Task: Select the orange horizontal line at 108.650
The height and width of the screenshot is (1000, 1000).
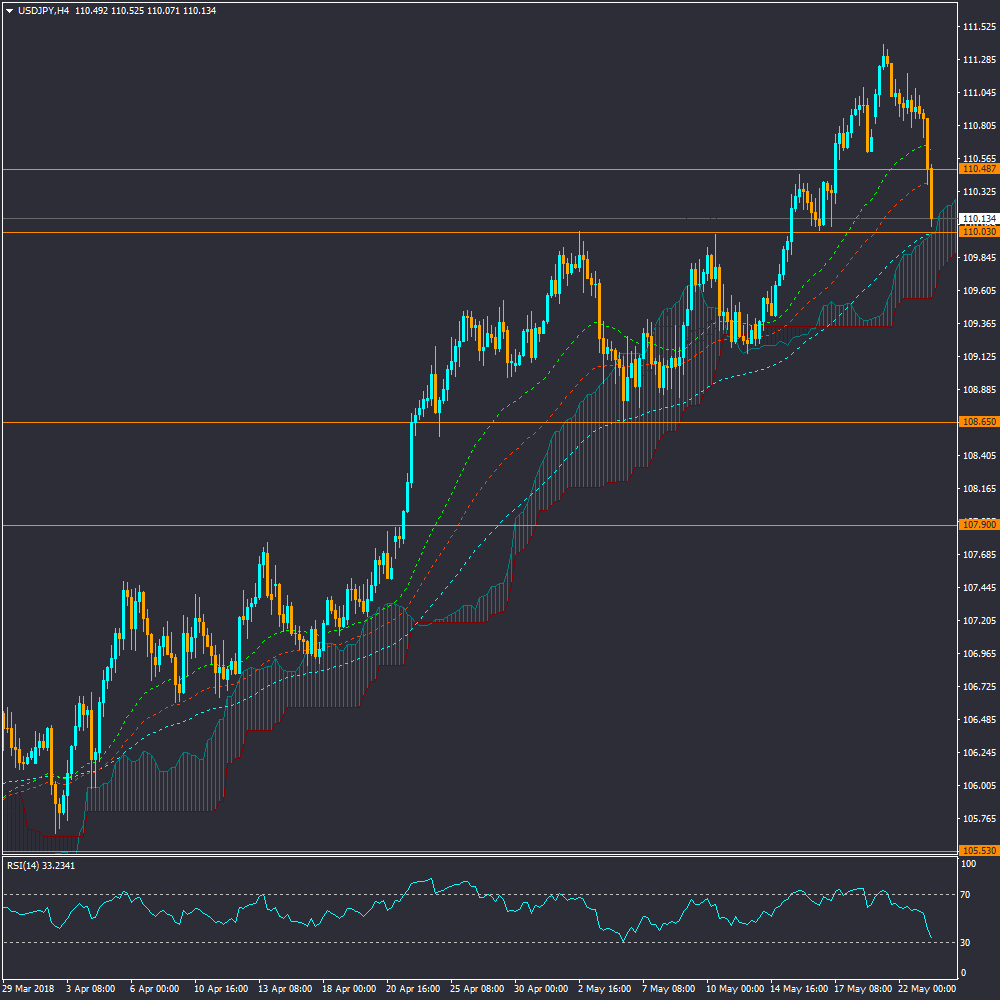Action: pyautogui.click(x=300, y=423)
